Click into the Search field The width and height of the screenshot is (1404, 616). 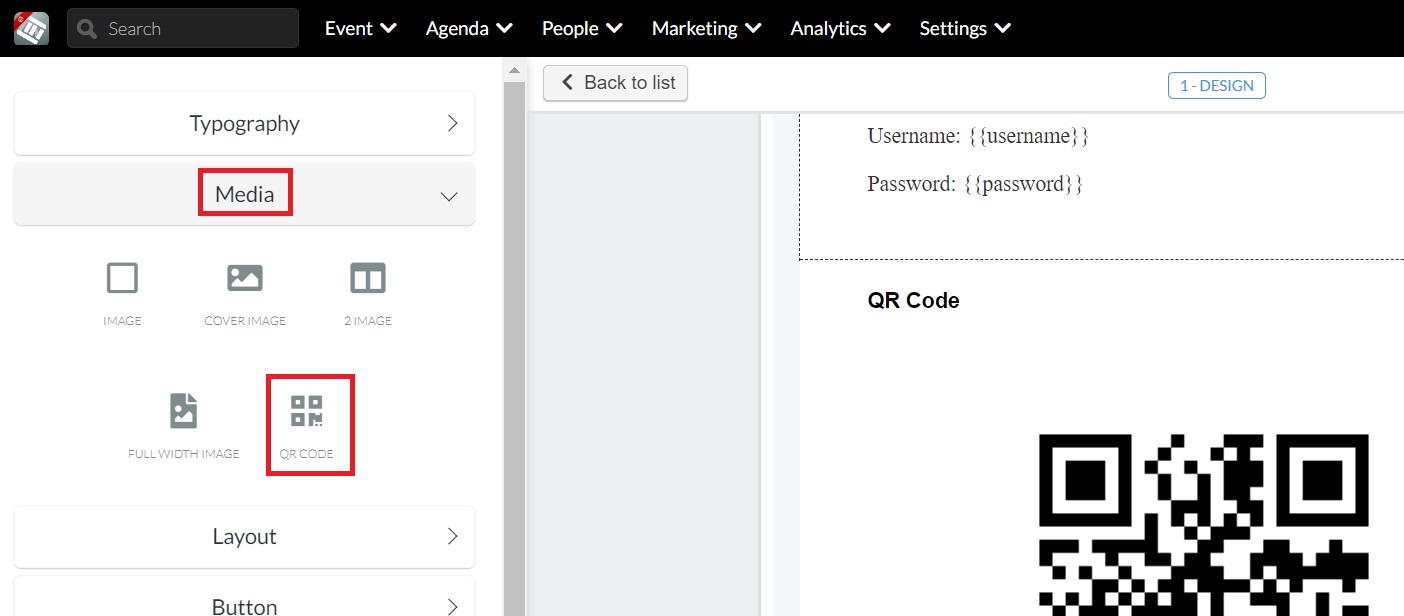pyautogui.click(x=183, y=28)
